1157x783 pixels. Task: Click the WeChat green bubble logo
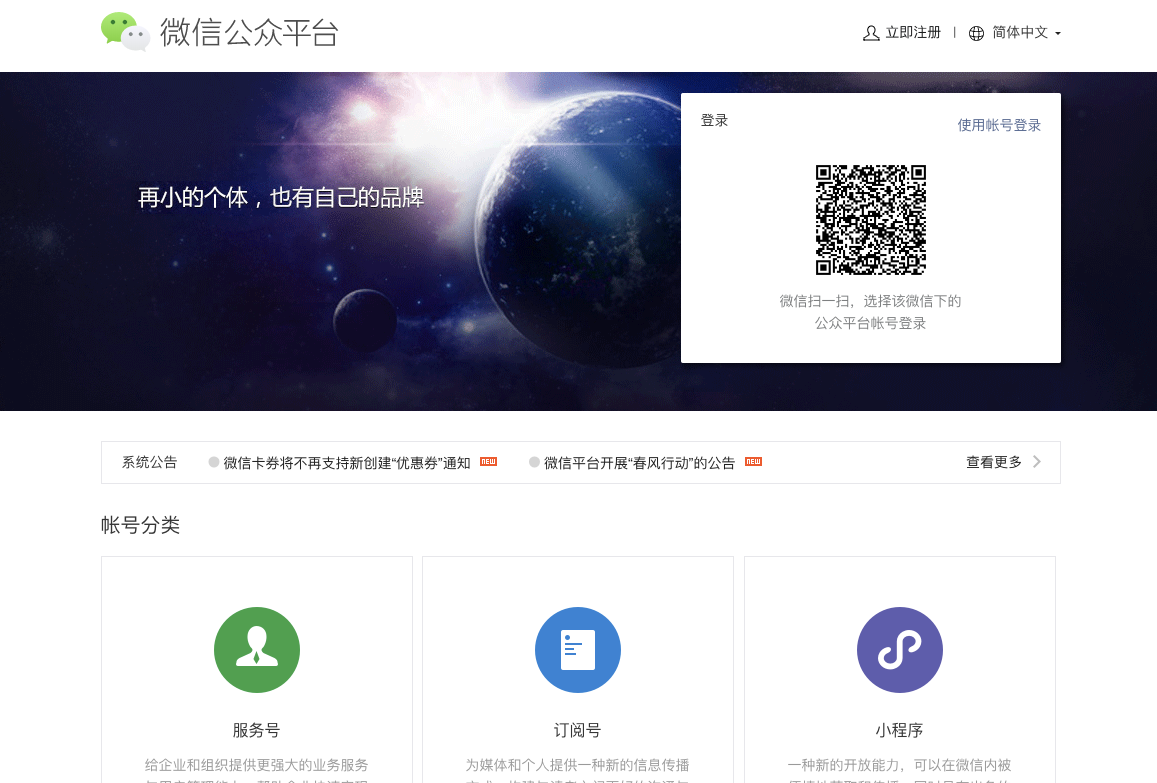(x=125, y=32)
